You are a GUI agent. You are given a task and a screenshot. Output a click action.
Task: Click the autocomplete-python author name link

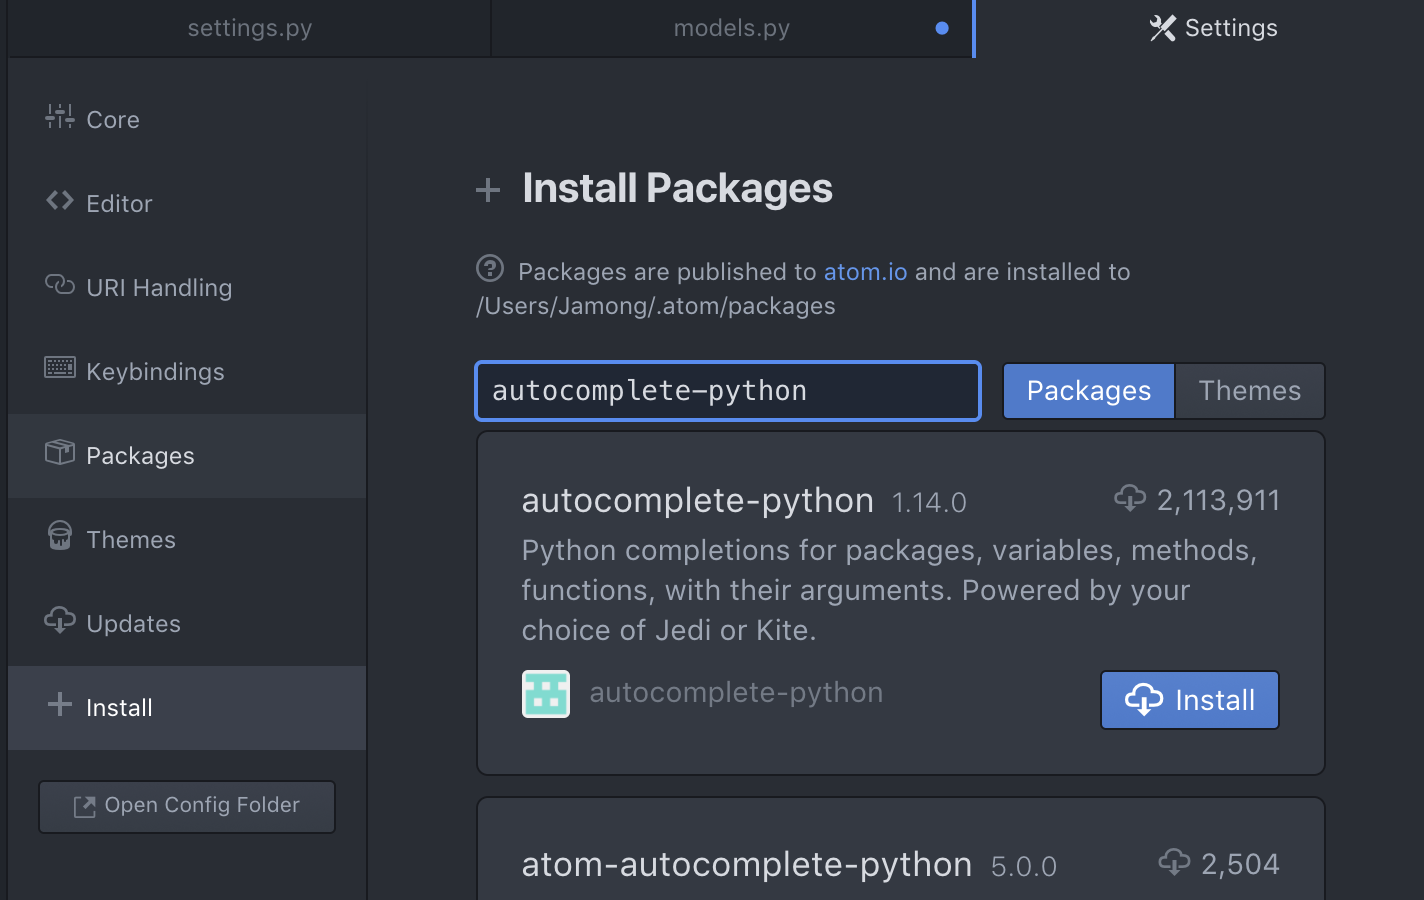point(736,693)
